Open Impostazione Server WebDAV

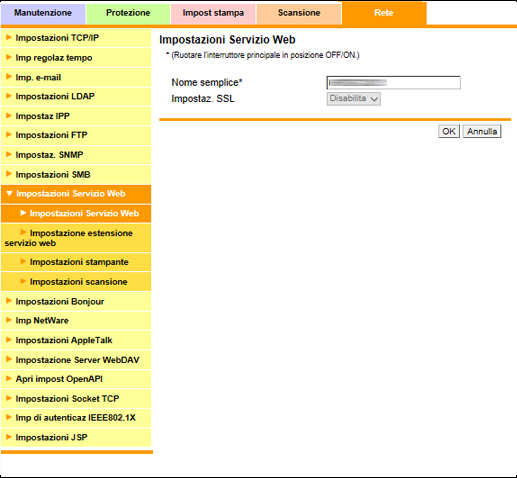pyautogui.click(x=76, y=360)
